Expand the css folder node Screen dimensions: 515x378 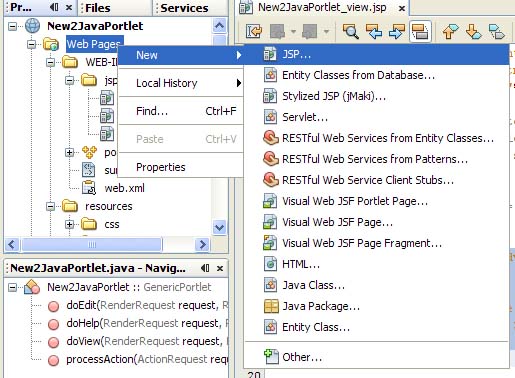pos(69,224)
